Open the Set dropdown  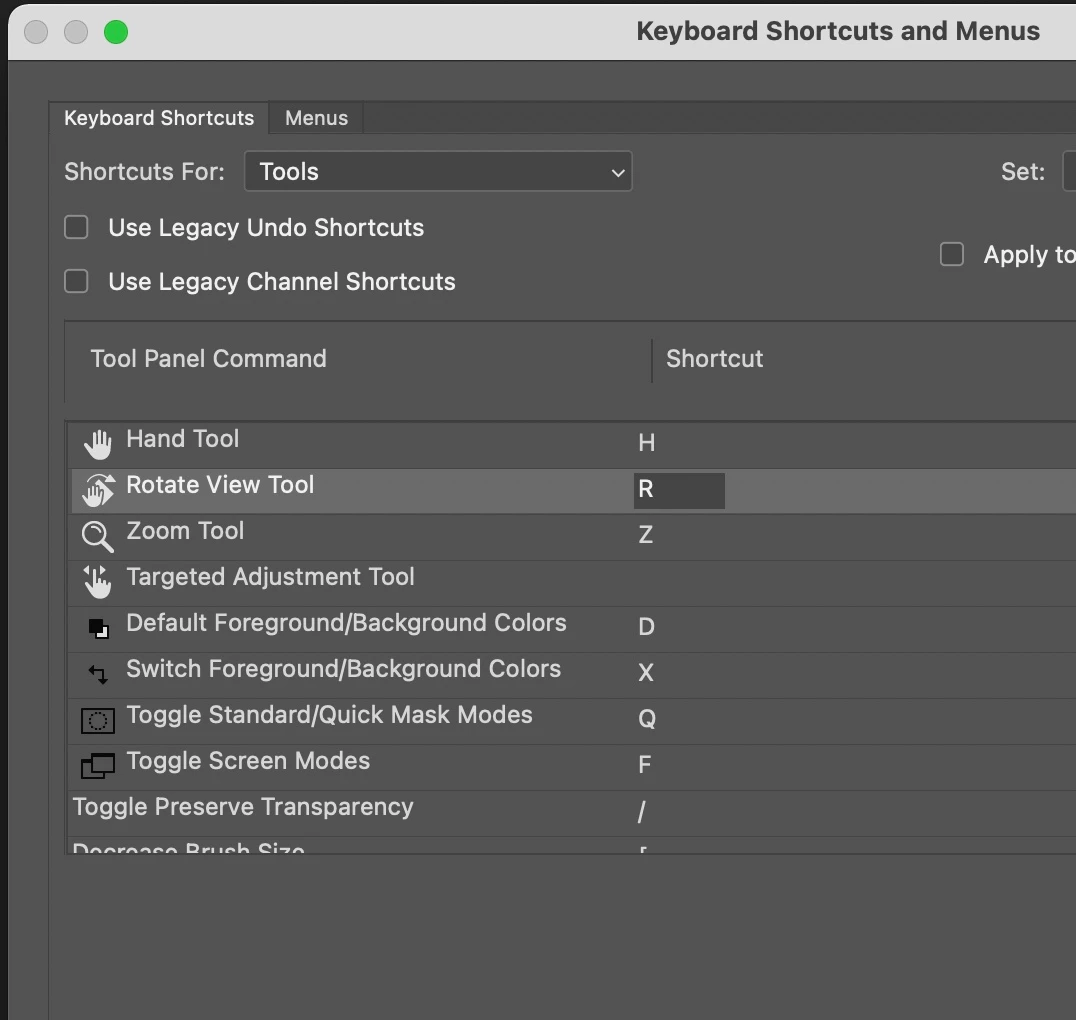(x=1068, y=172)
